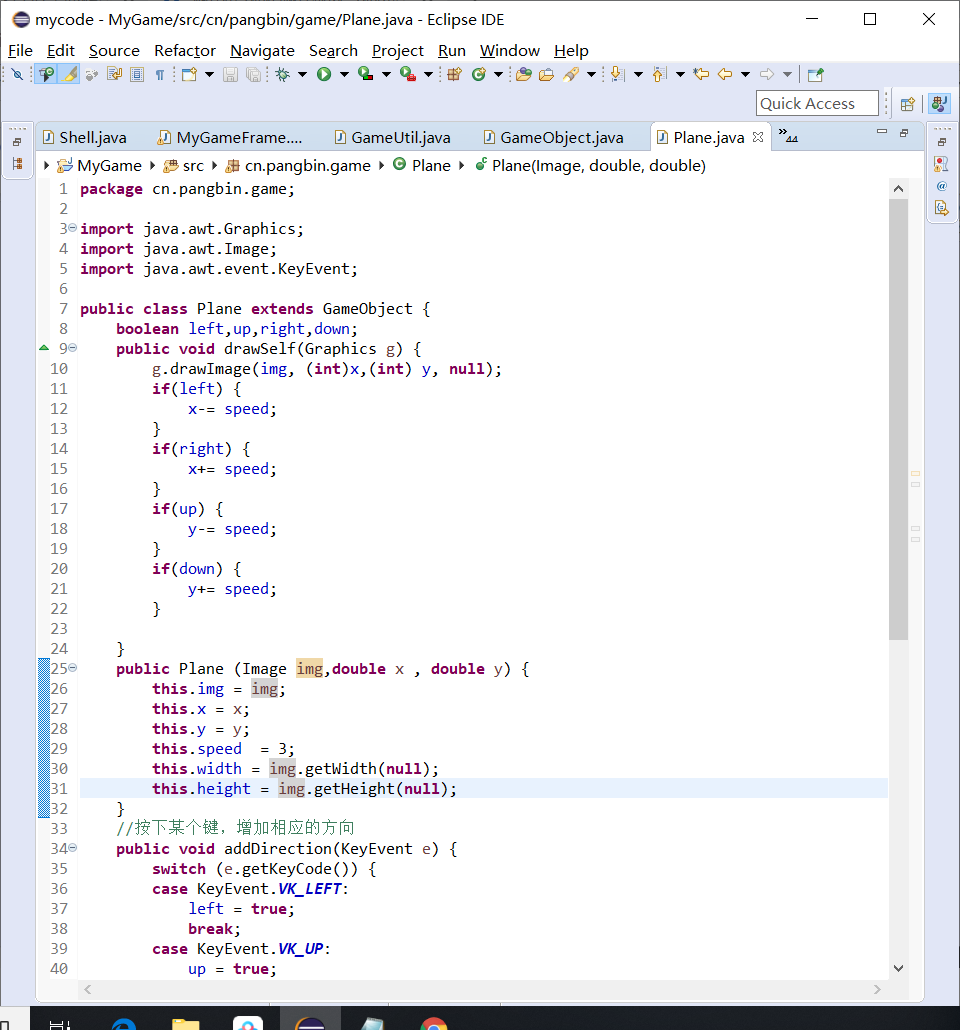This screenshot has width=960, height=1030.
Task: Toggle Block Selection Mode button
Action: [x=137, y=74]
